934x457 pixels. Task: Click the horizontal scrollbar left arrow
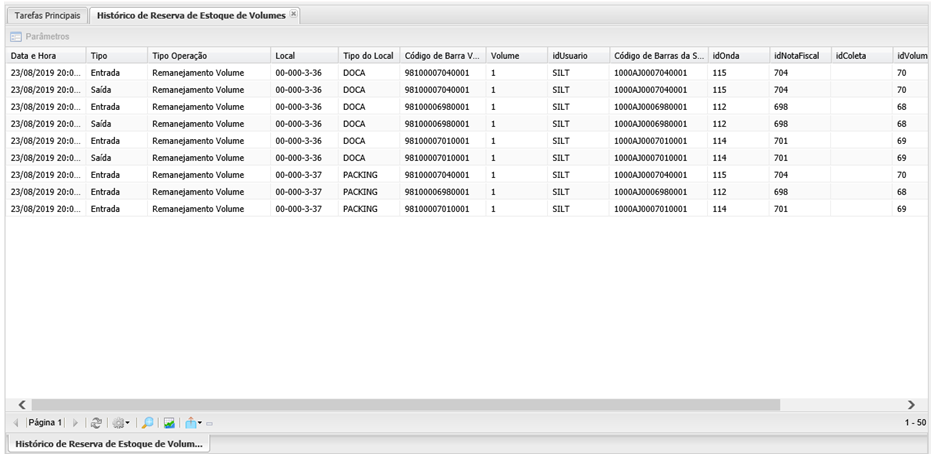click(21, 405)
